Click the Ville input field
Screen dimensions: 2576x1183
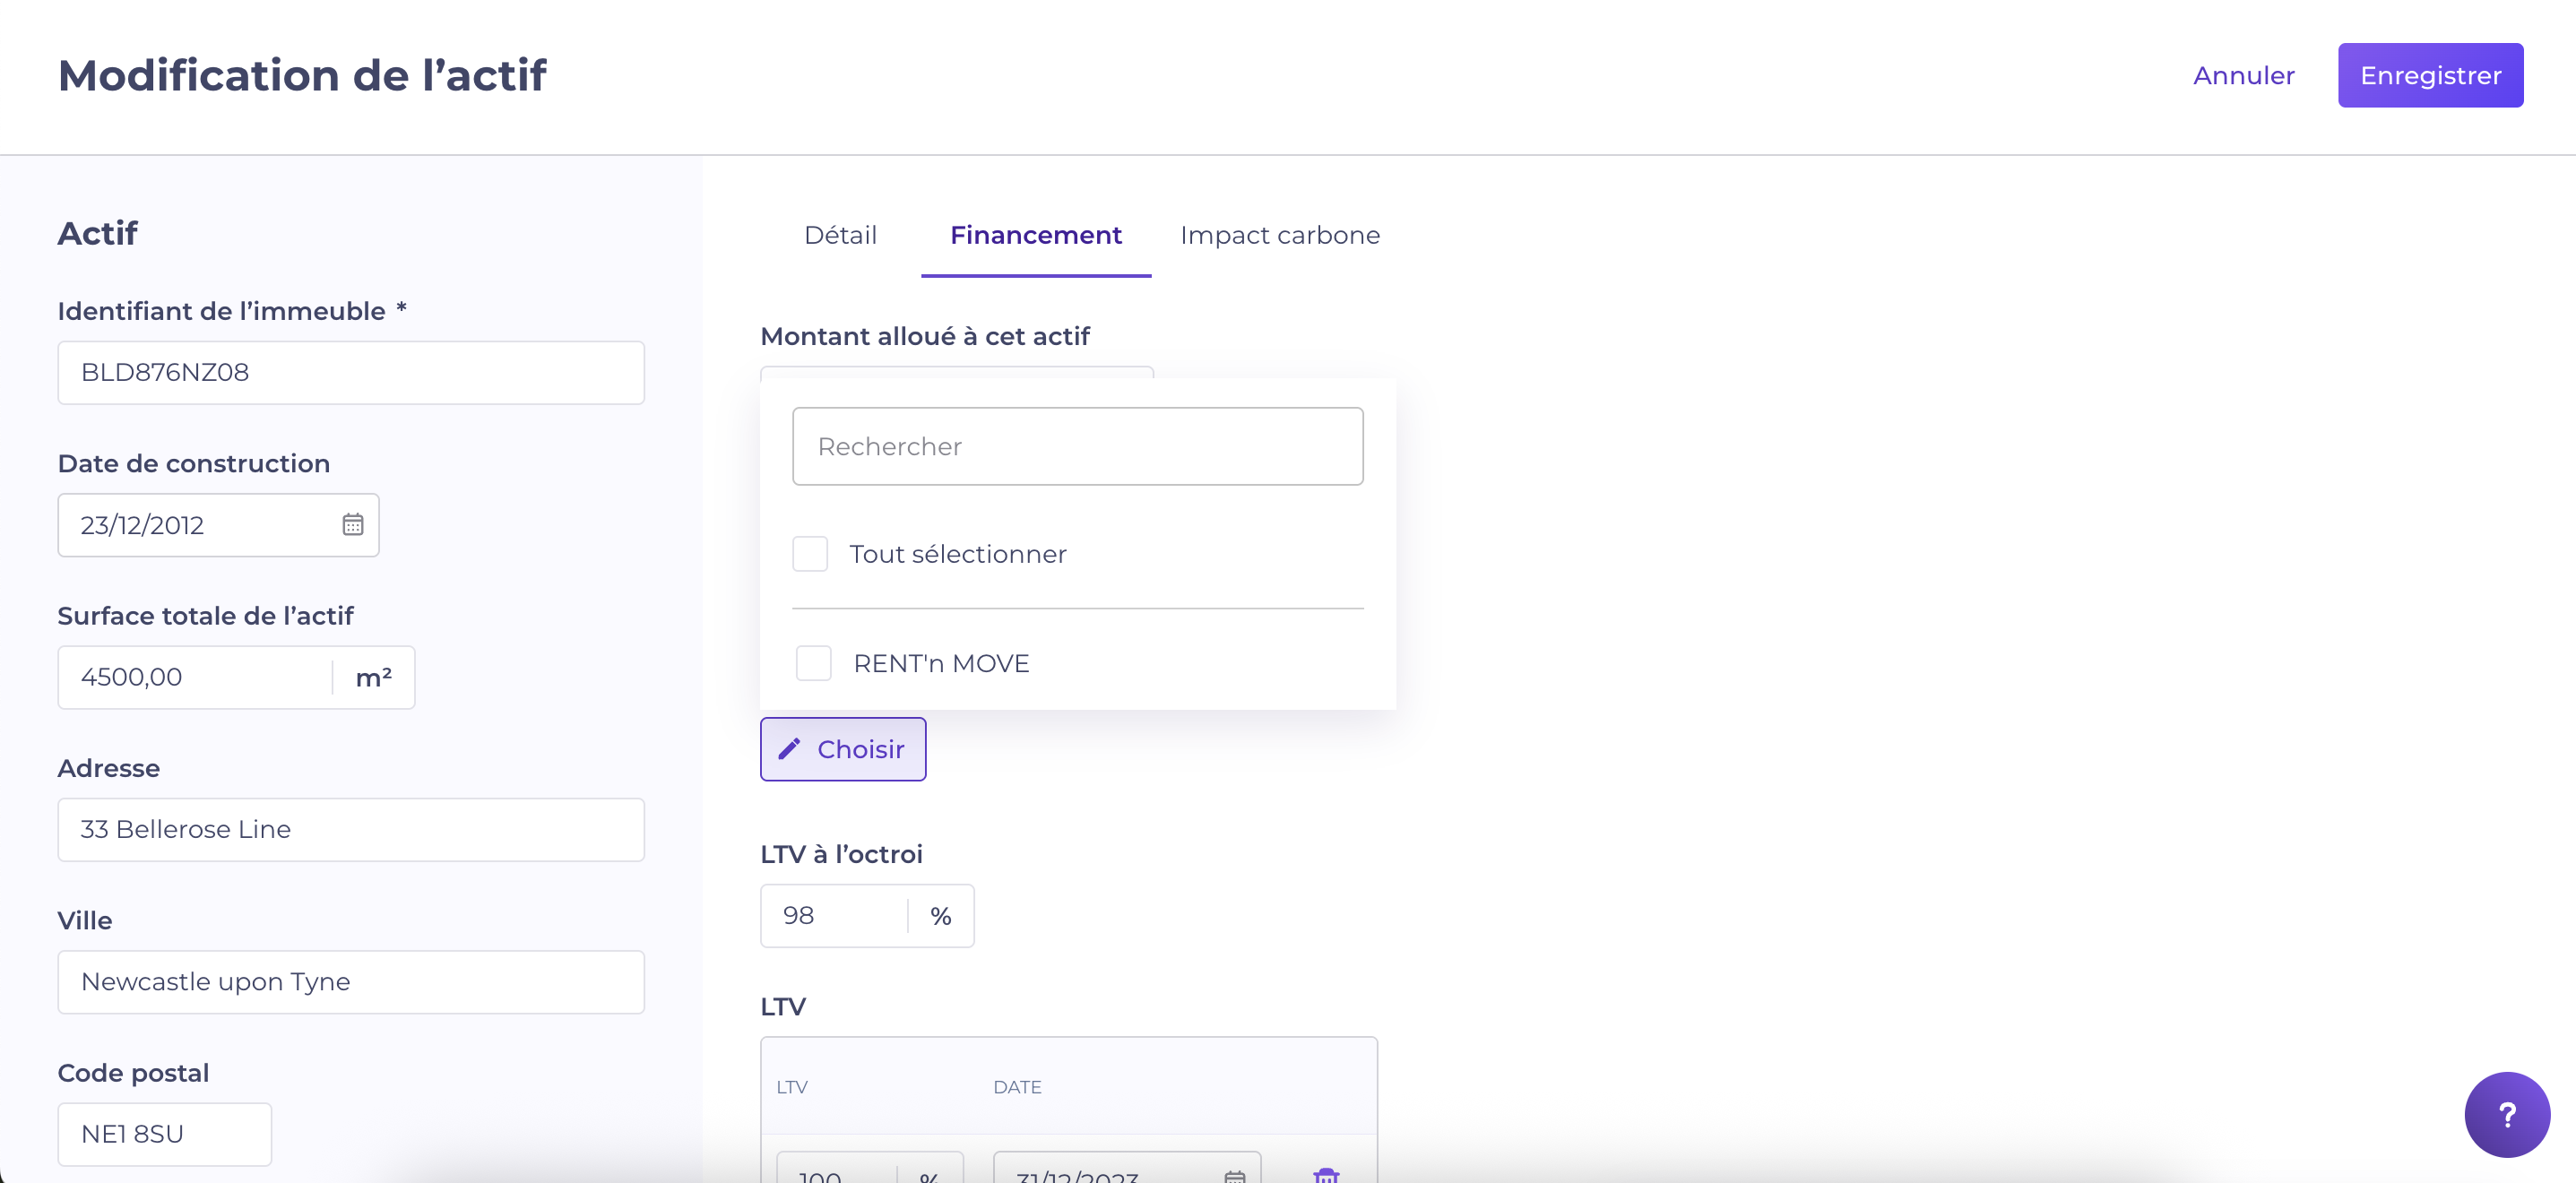(350, 981)
